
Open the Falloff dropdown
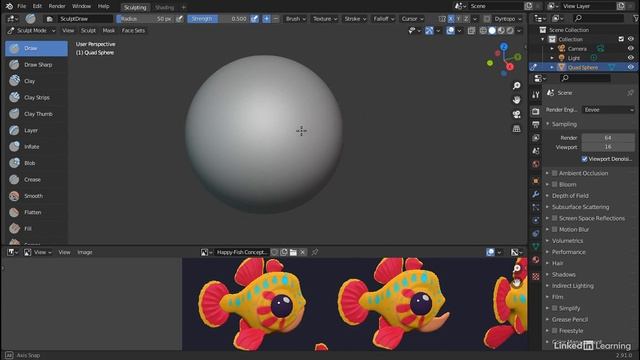tap(384, 19)
